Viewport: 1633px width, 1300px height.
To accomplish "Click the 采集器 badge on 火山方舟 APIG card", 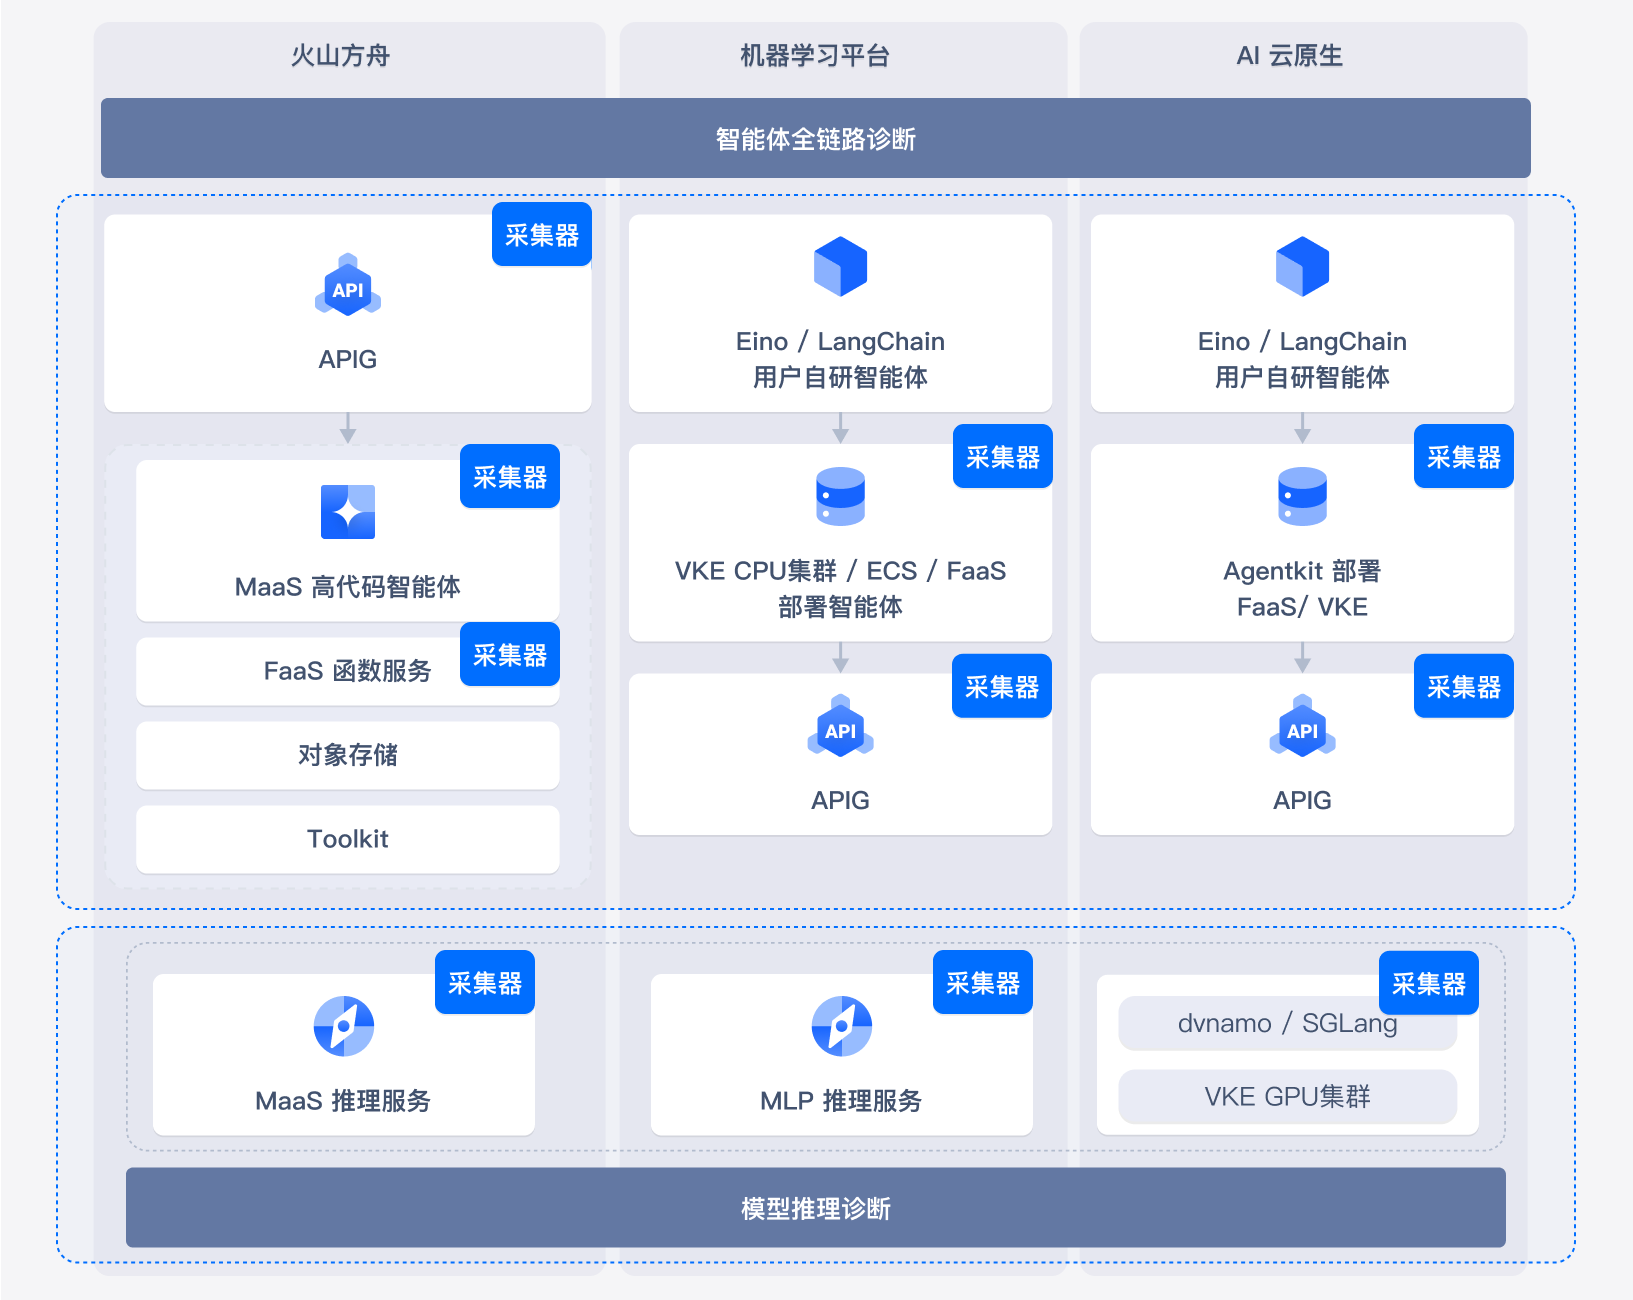I will (542, 235).
